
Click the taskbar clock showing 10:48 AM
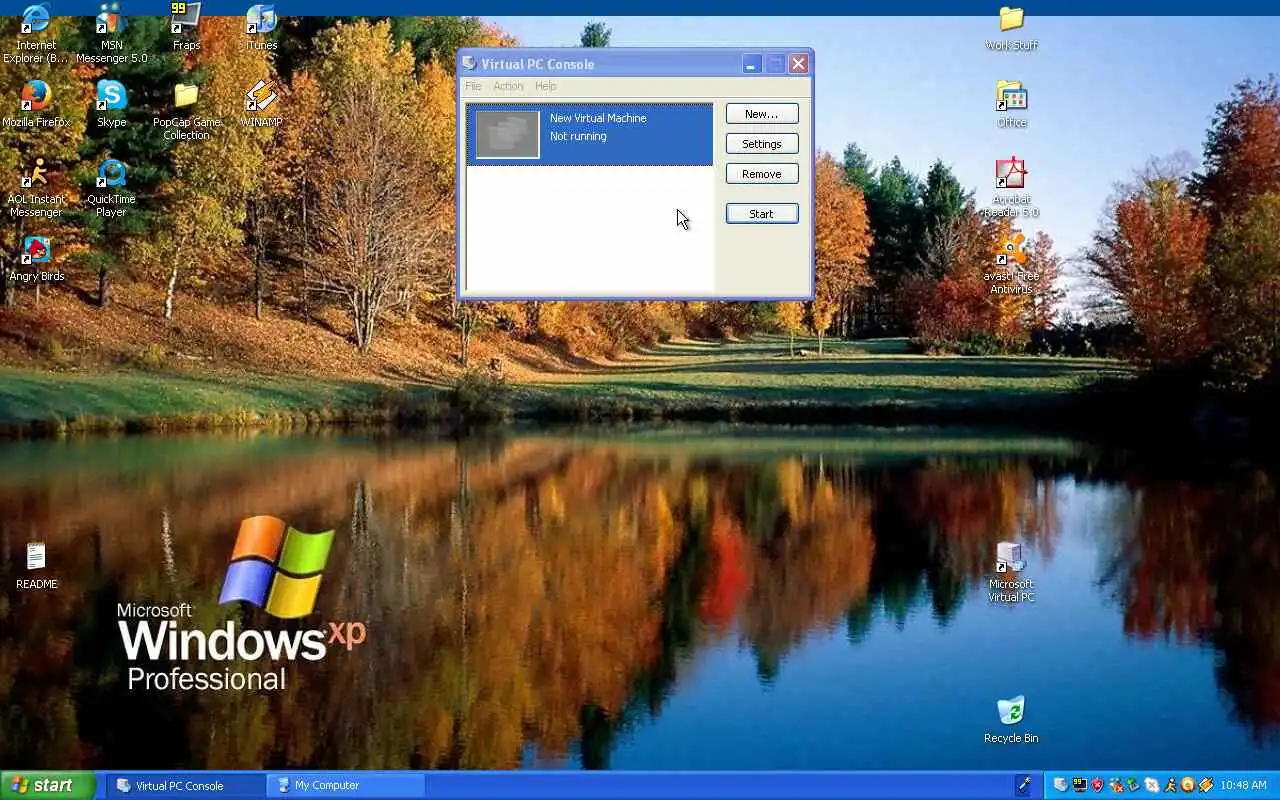pos(1243,785)
